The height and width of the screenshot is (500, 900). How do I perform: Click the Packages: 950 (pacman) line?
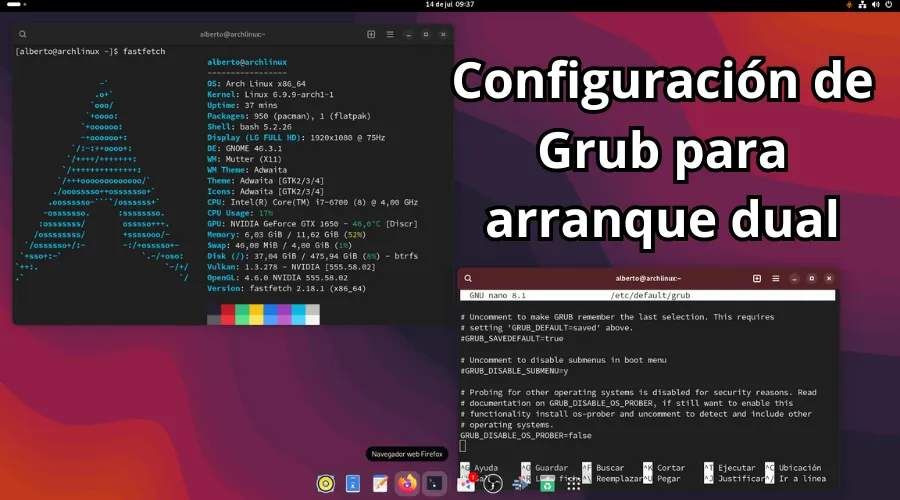click(x=289, y=116)
